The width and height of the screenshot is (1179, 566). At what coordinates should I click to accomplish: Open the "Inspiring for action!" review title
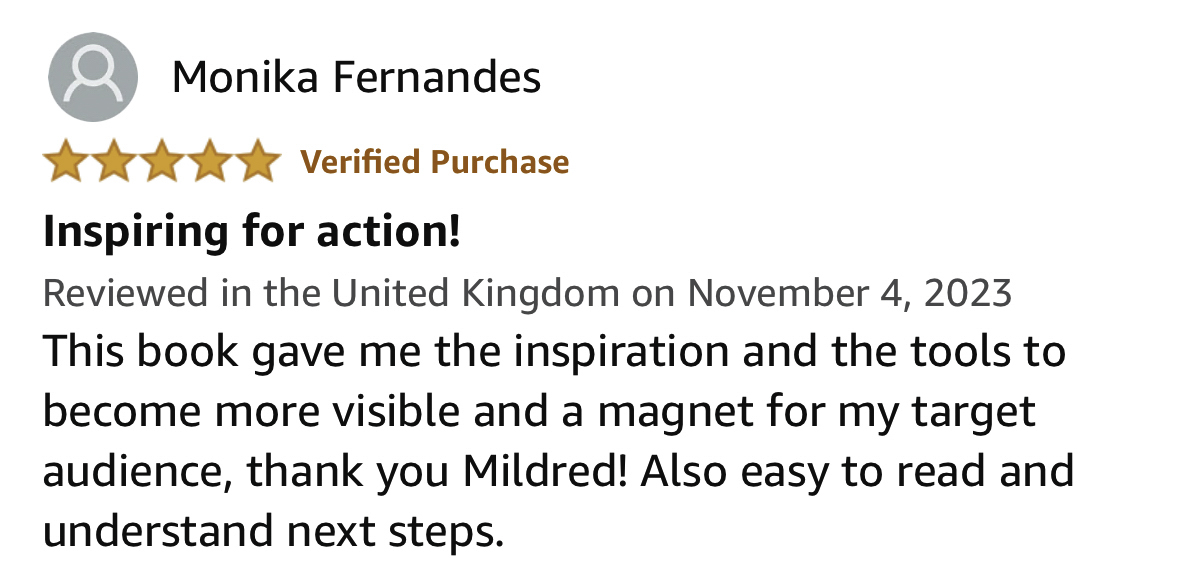[x=252, y=232]
